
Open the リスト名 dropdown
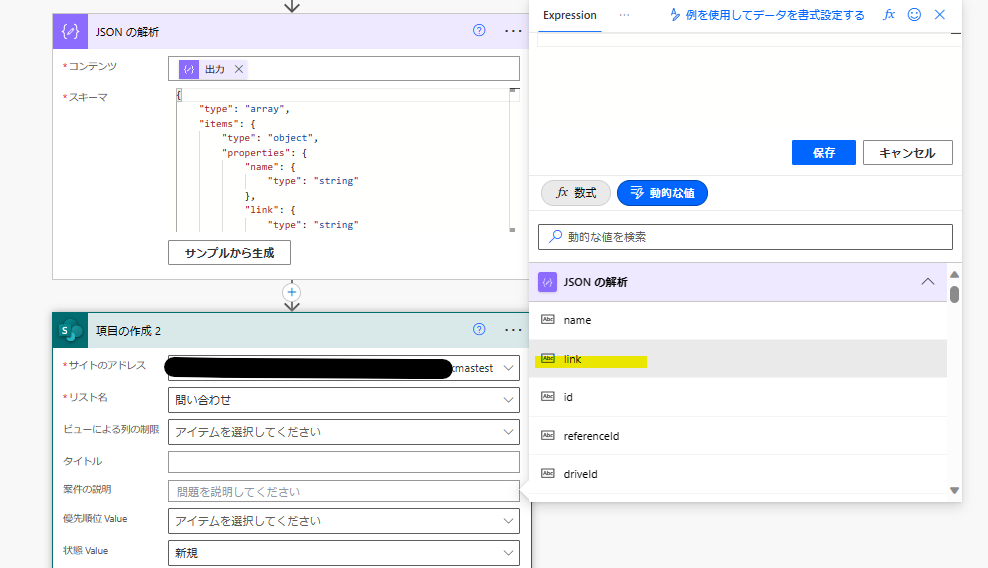pos(344,400)
